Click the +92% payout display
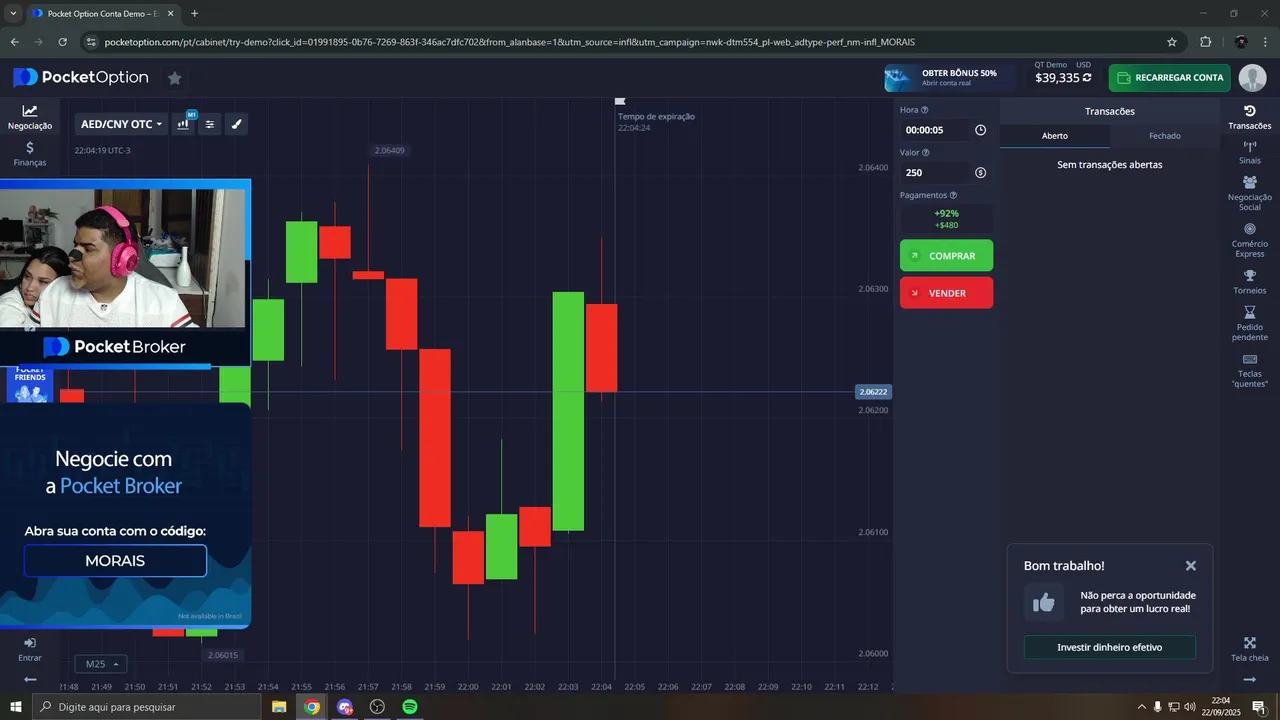 coord(946,219)
